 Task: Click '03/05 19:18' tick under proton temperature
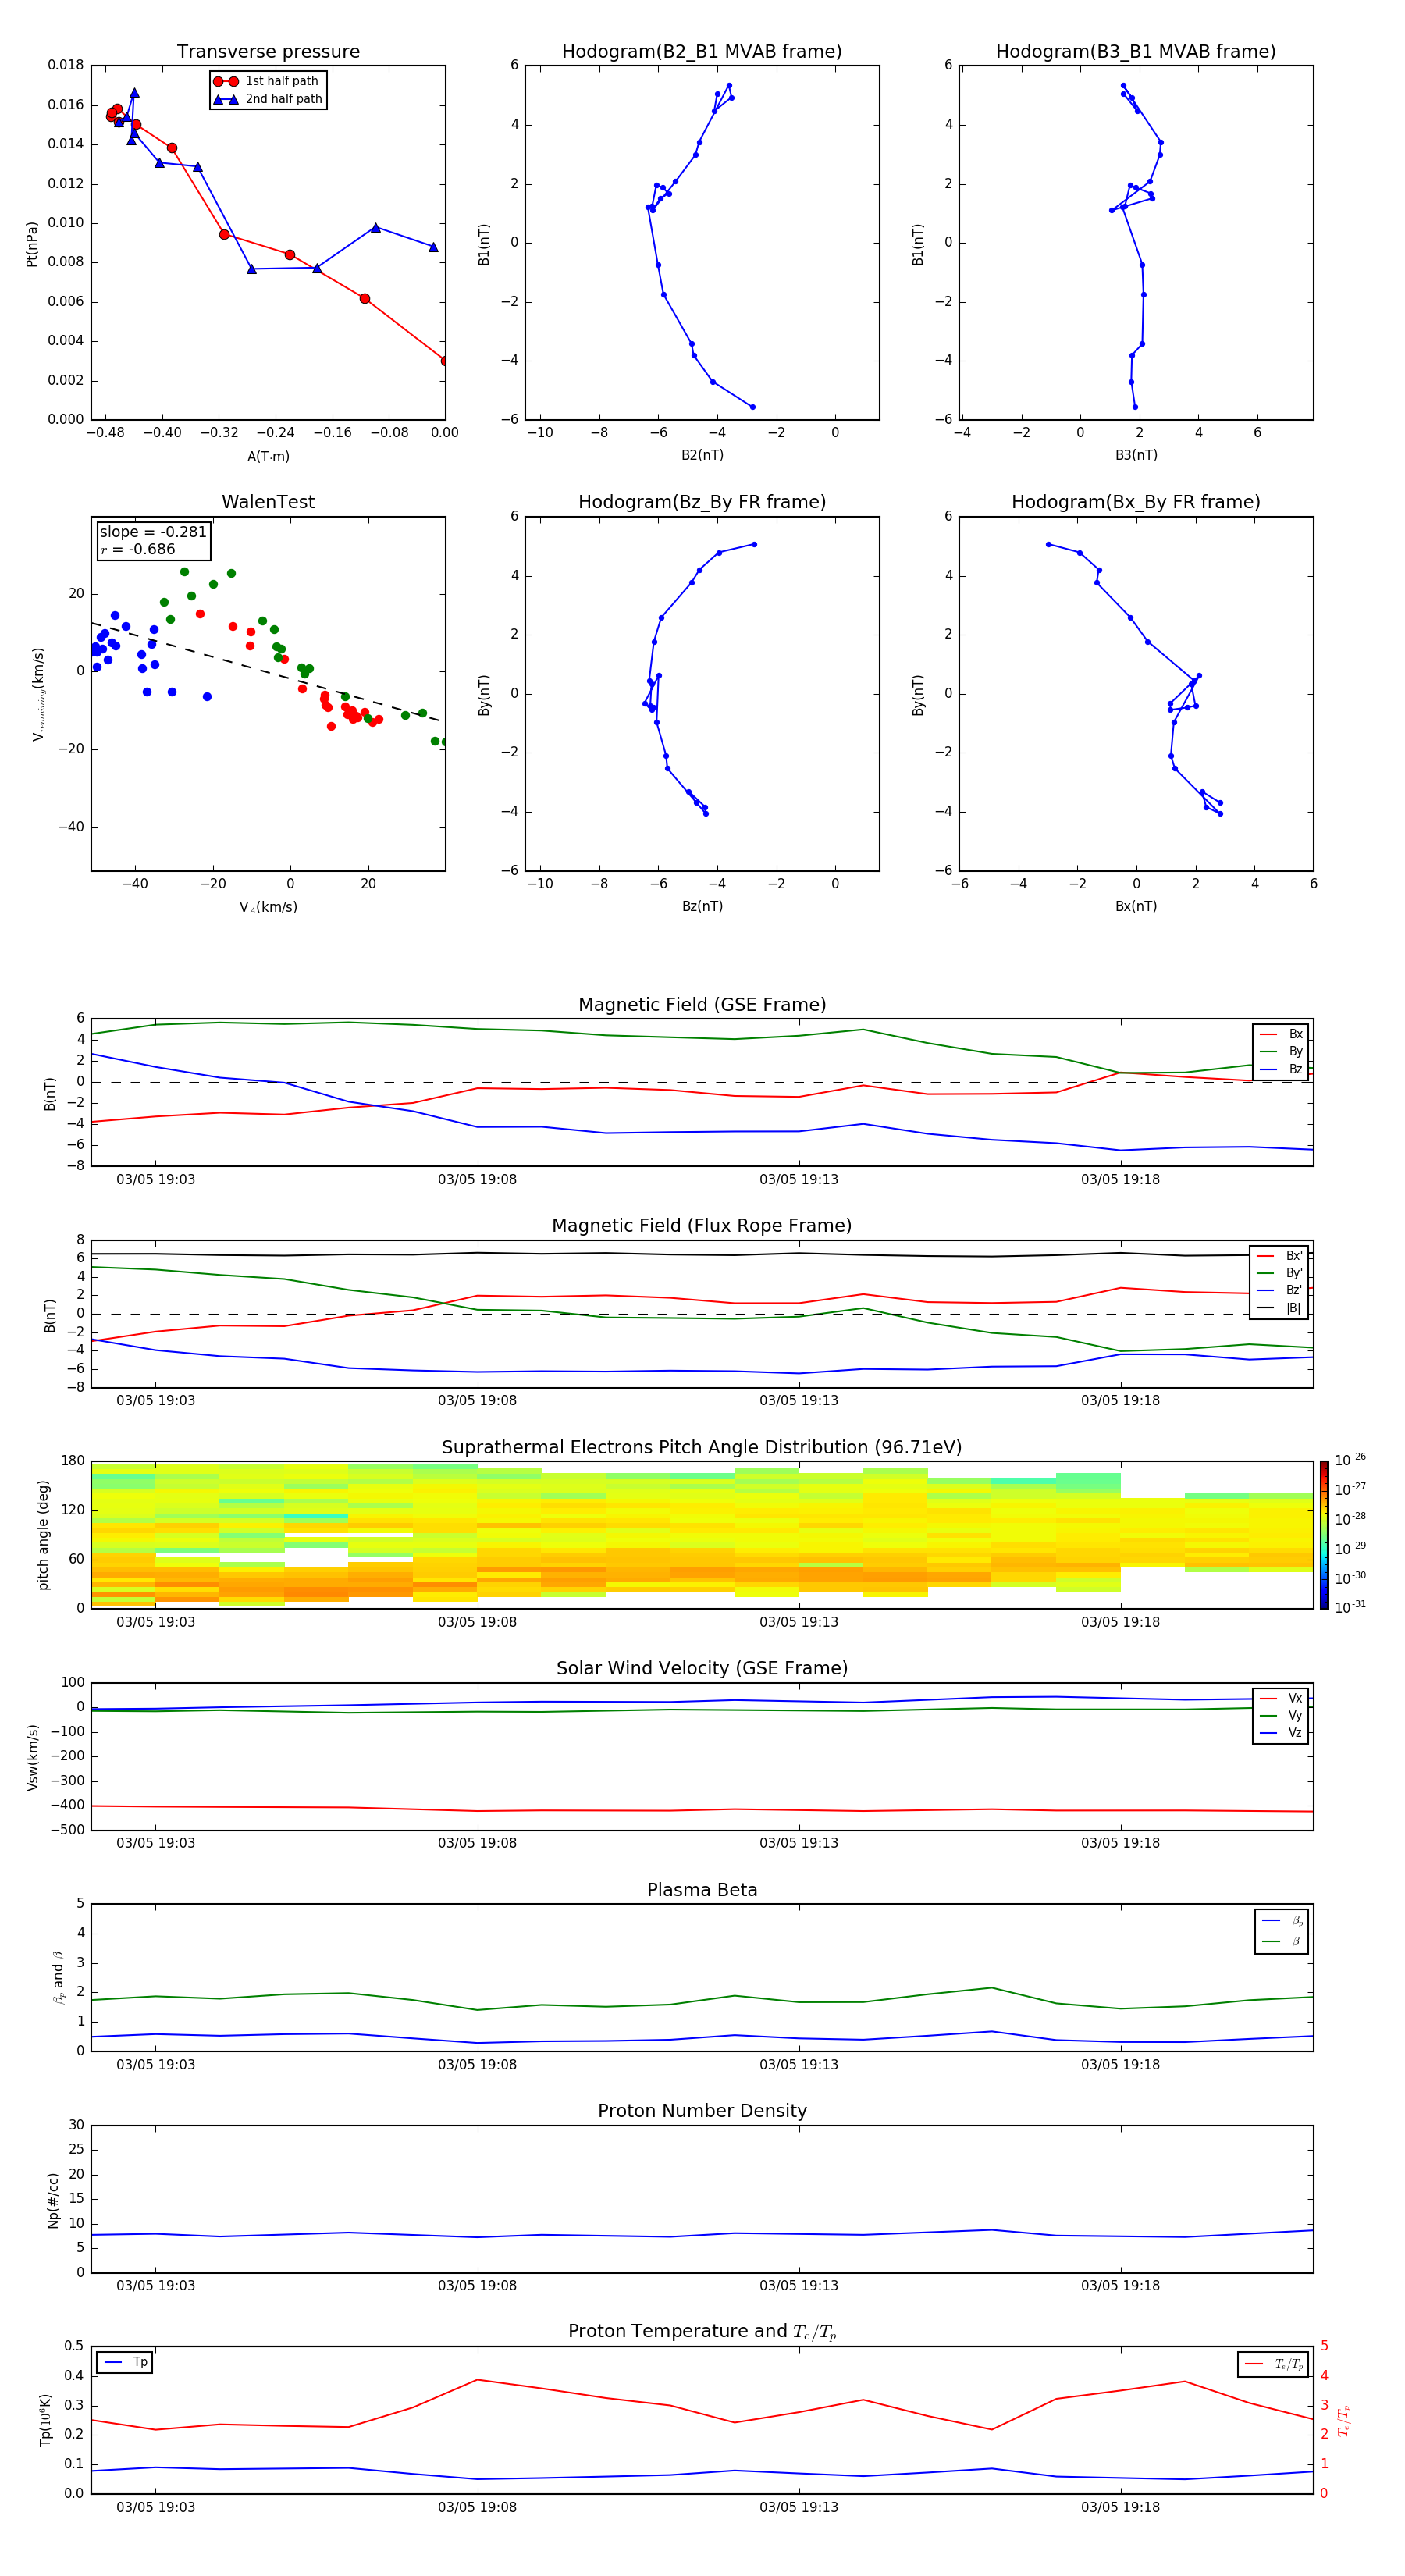(x=1120, y=2507)
